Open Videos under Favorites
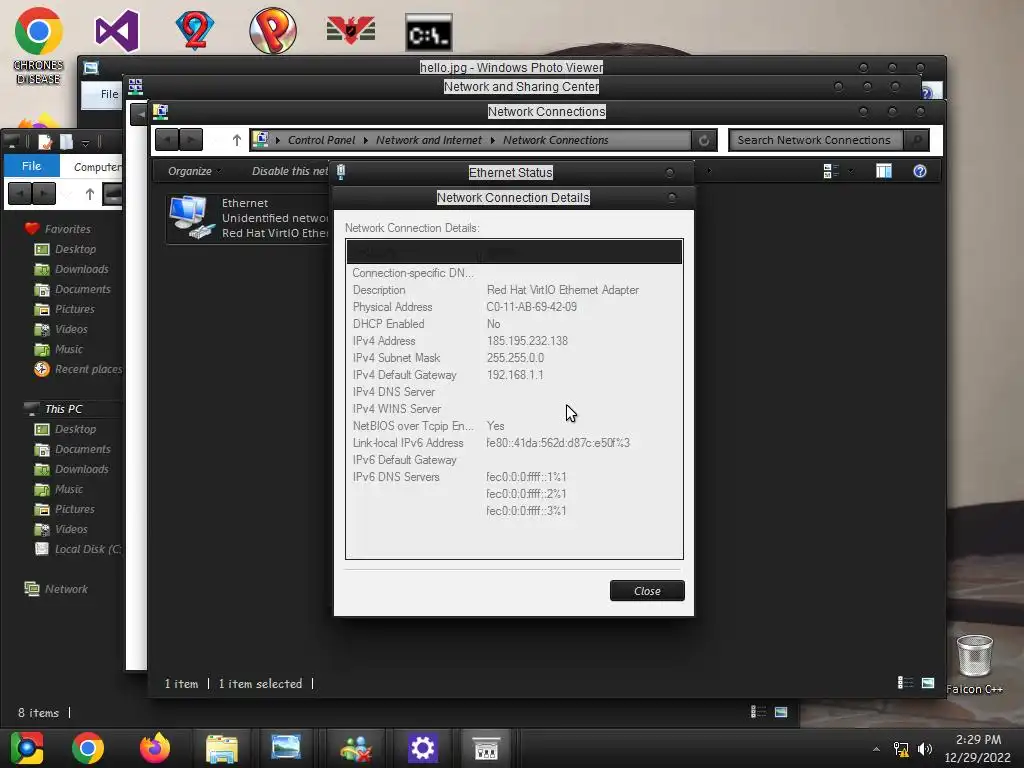The image size is (1024, 768). pos(71,329)
